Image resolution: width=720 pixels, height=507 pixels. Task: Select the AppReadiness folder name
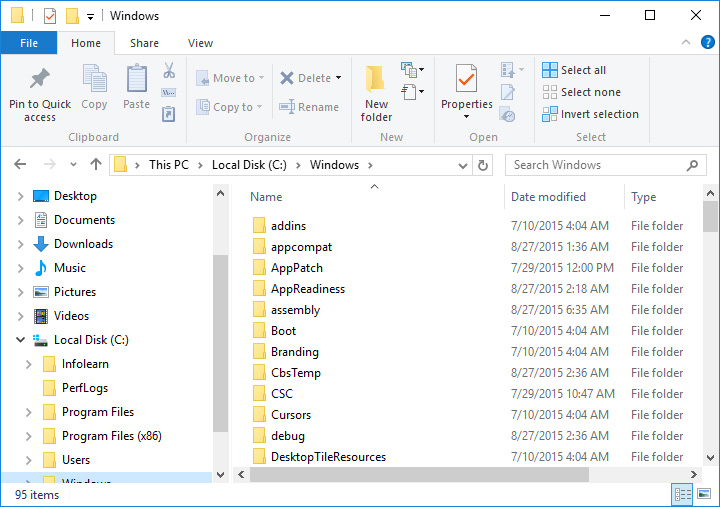pyautogui.click(x=308, y=289)
